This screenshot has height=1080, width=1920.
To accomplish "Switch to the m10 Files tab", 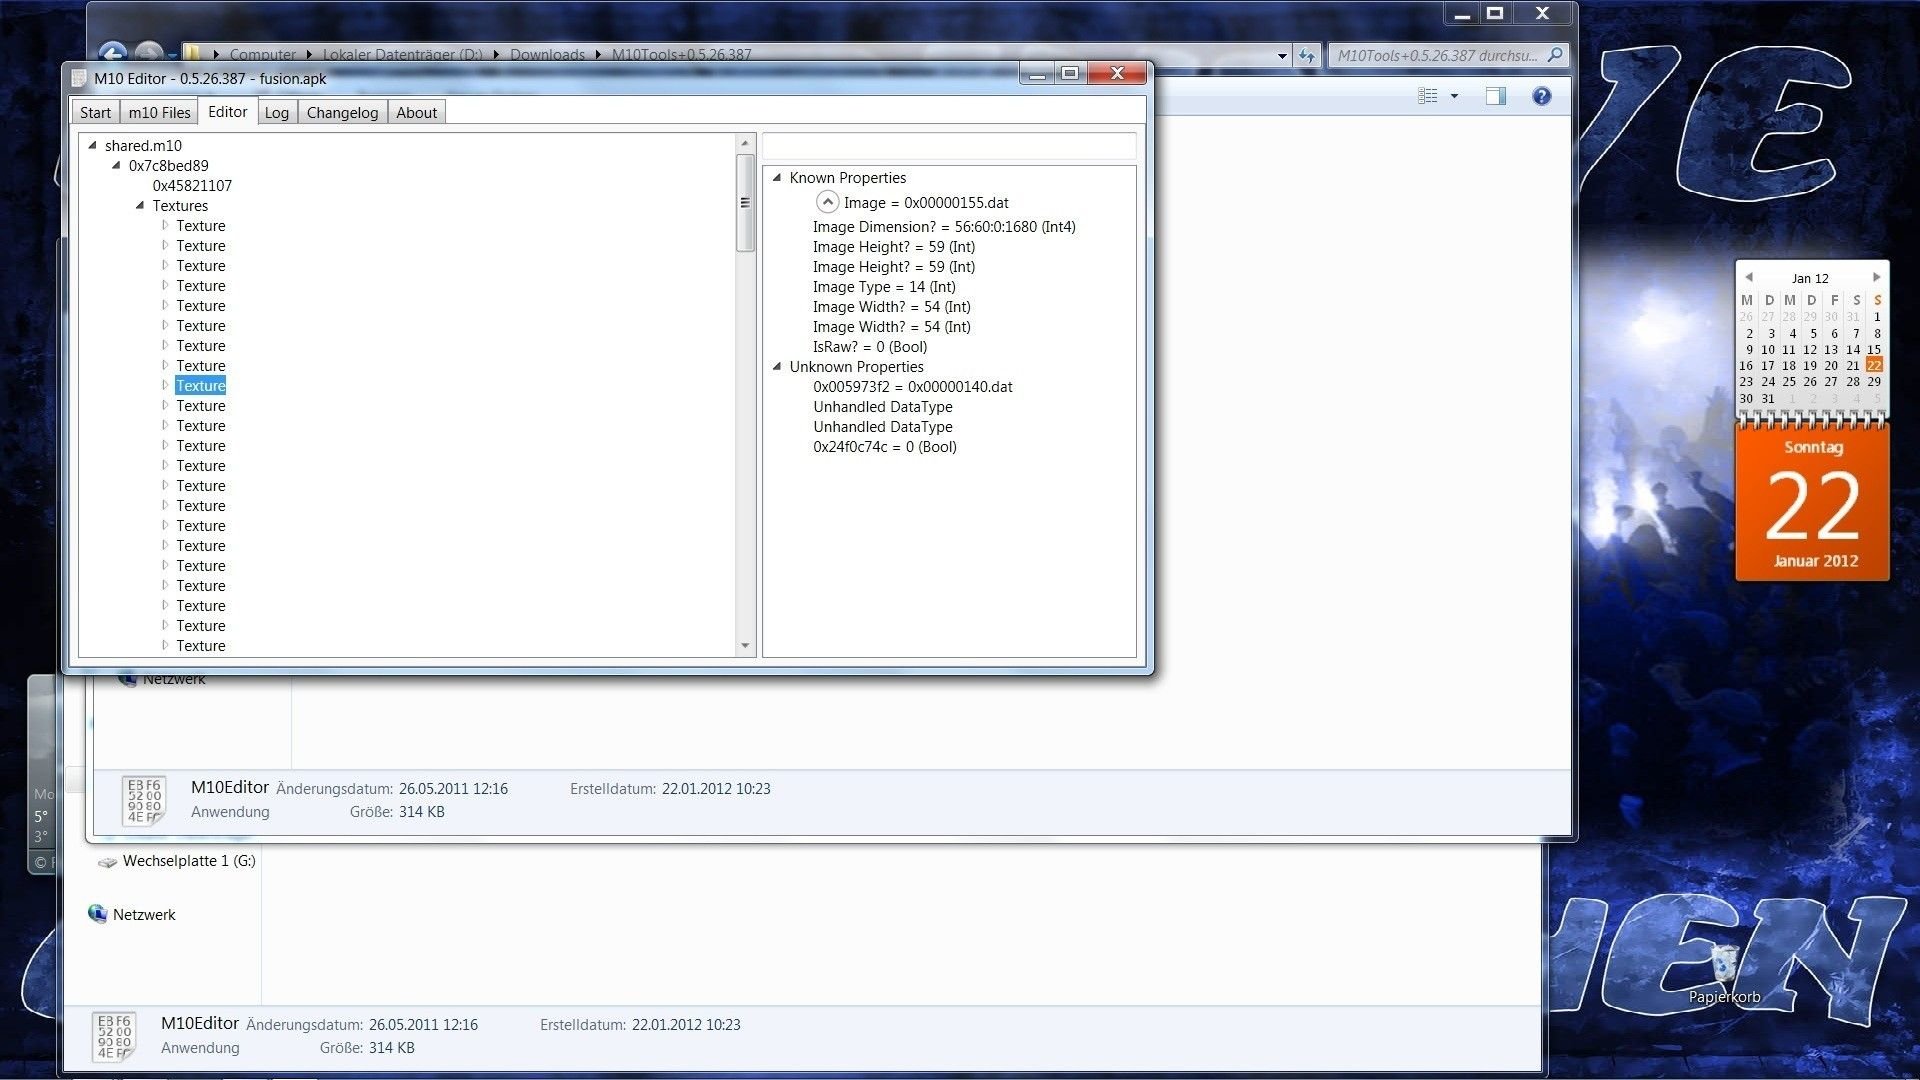I will [x=159, y=112].
